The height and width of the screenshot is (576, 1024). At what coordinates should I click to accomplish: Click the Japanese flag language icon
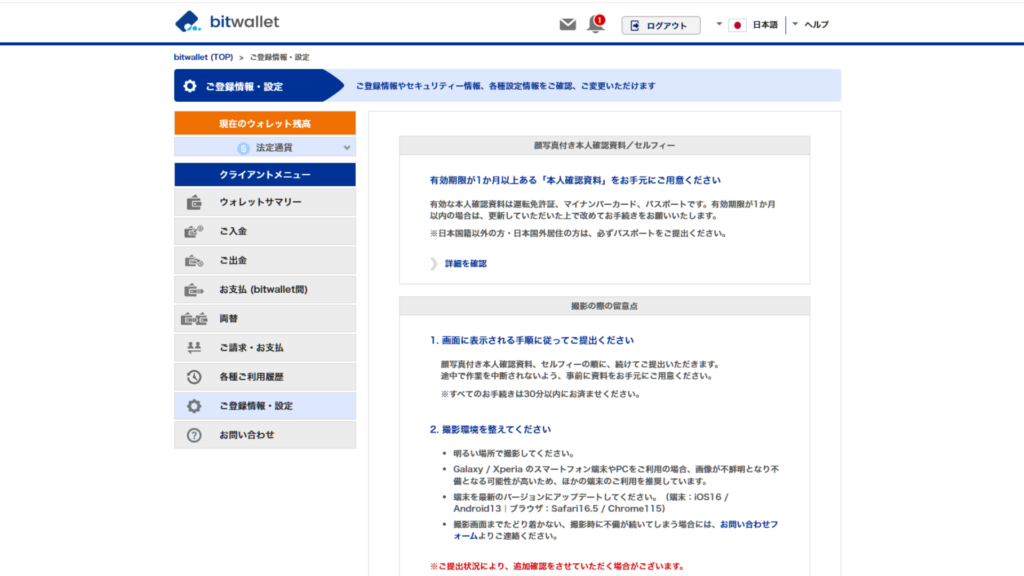point(737,25)
